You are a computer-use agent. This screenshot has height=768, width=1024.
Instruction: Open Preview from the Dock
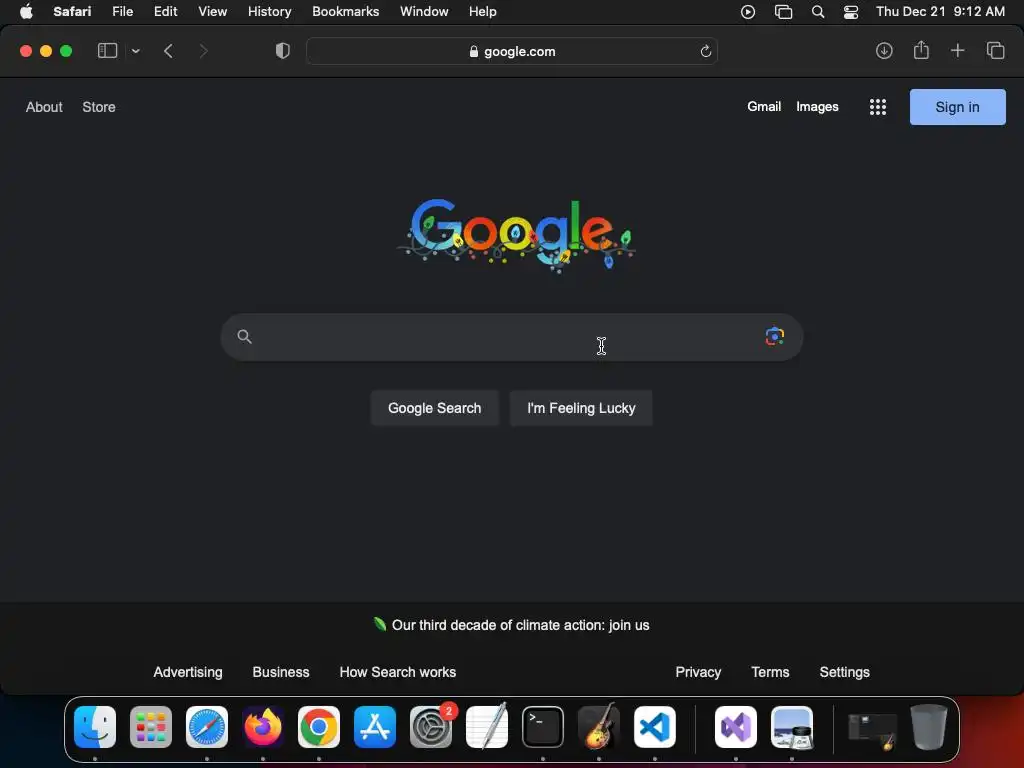[x=792, y=727]
